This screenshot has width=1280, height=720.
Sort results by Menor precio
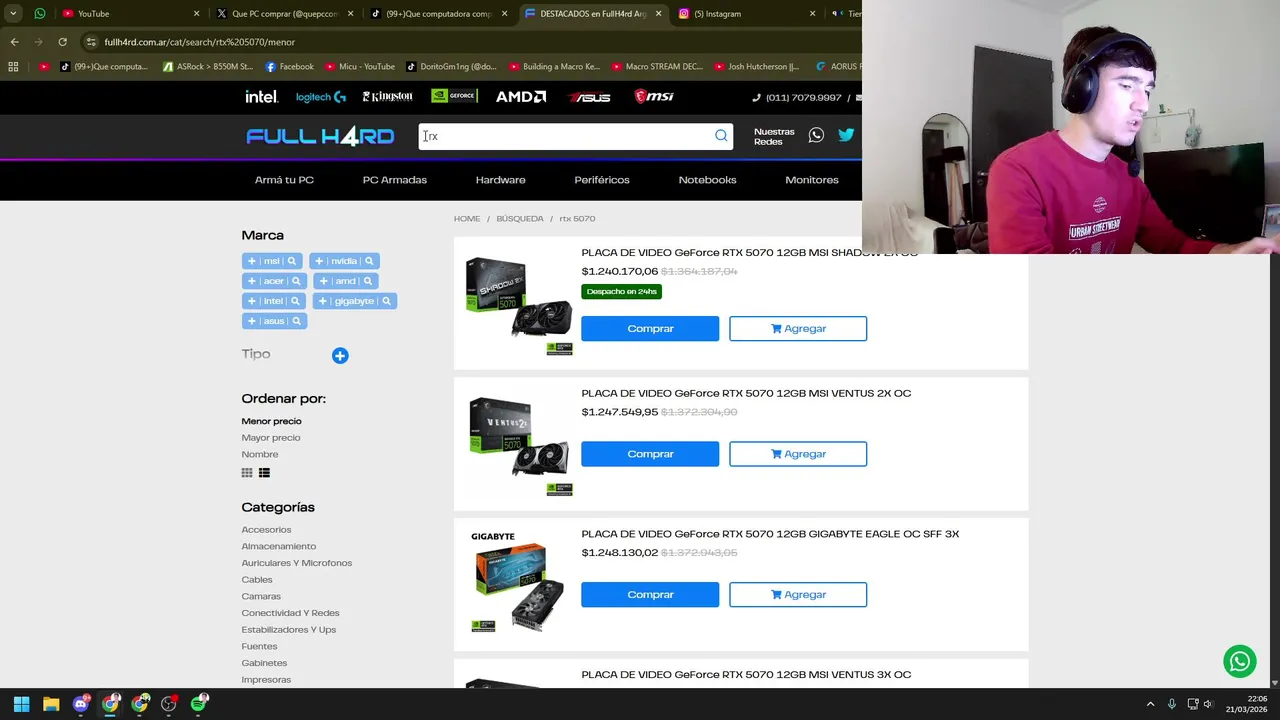point(271,421)
